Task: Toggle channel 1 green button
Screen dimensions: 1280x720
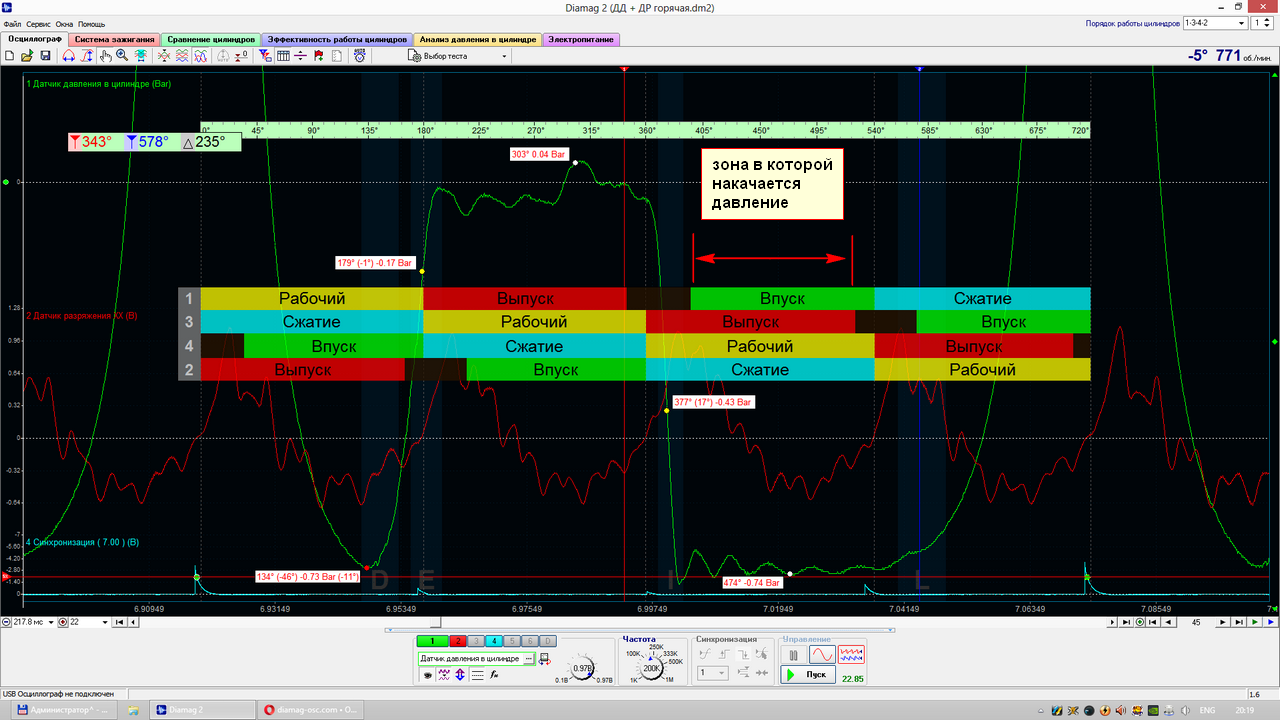Action: [432, 641]
